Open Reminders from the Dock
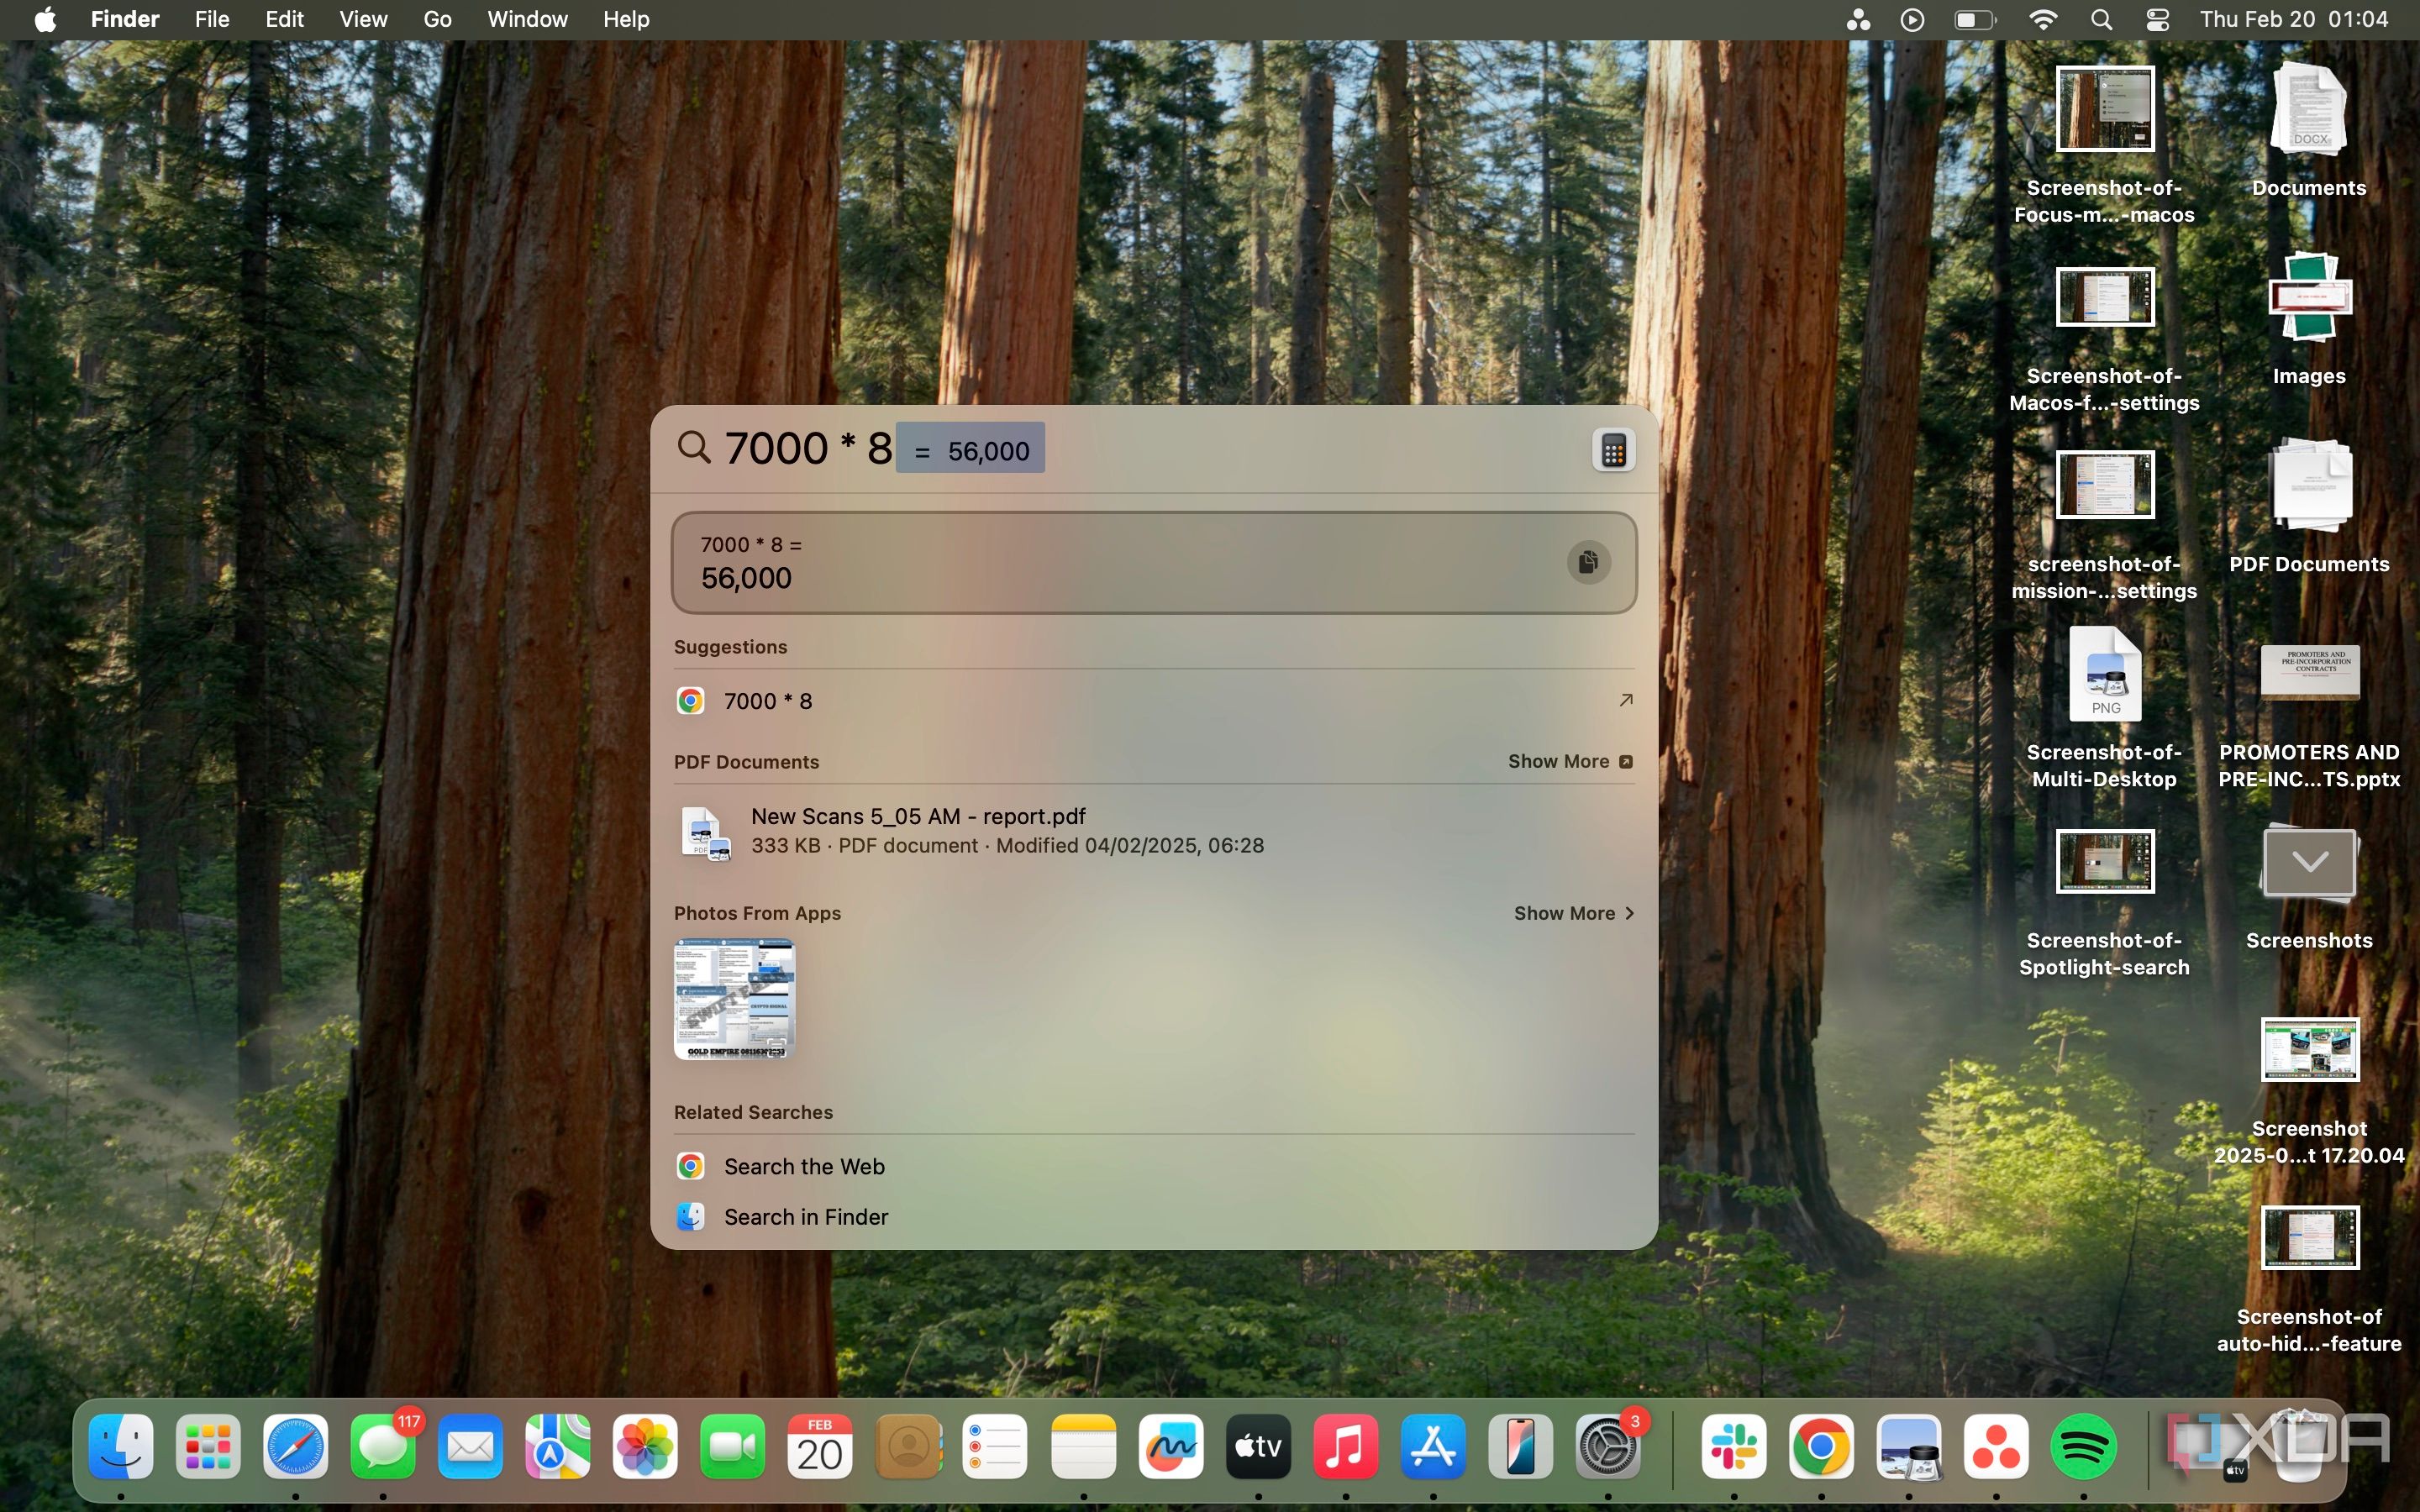The image size is (2420, 1512). point(995,1446)
